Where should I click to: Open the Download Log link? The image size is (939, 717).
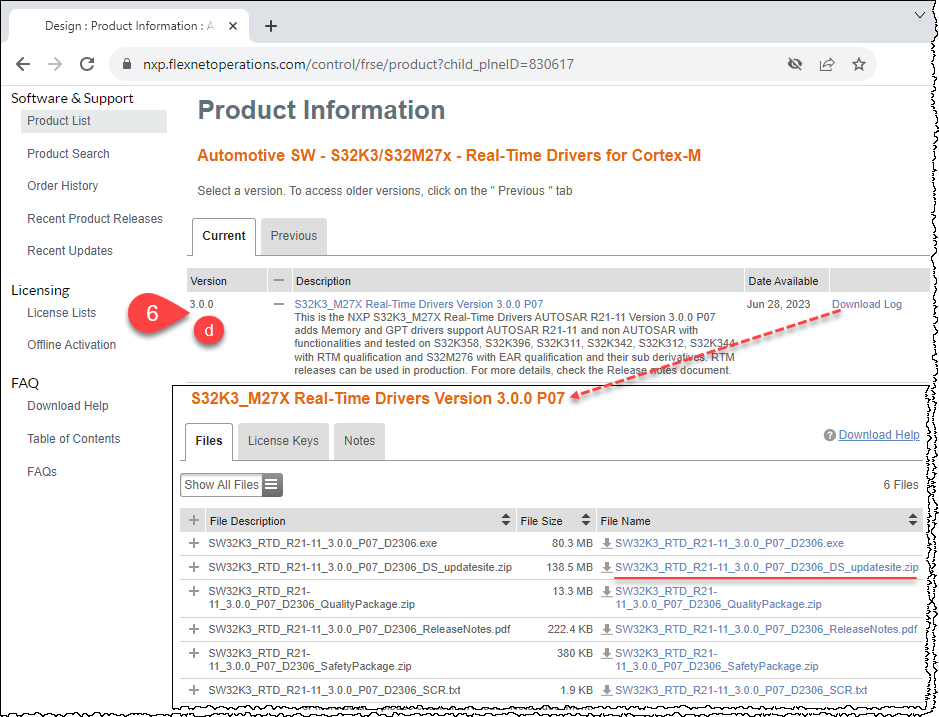867,304
